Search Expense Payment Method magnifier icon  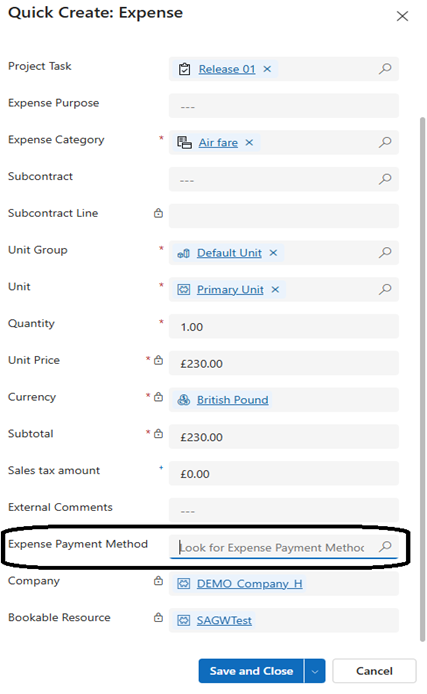pos(385,546)
